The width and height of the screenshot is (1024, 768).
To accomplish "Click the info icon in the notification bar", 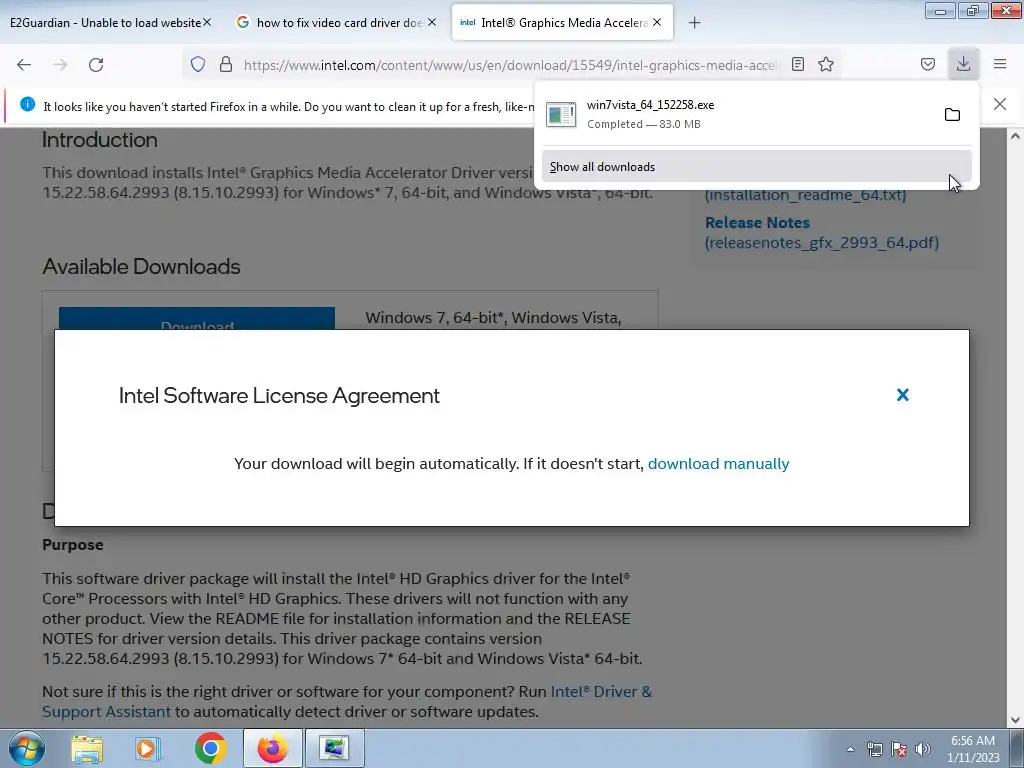I will pyautogui.click(x=27, y=104).
